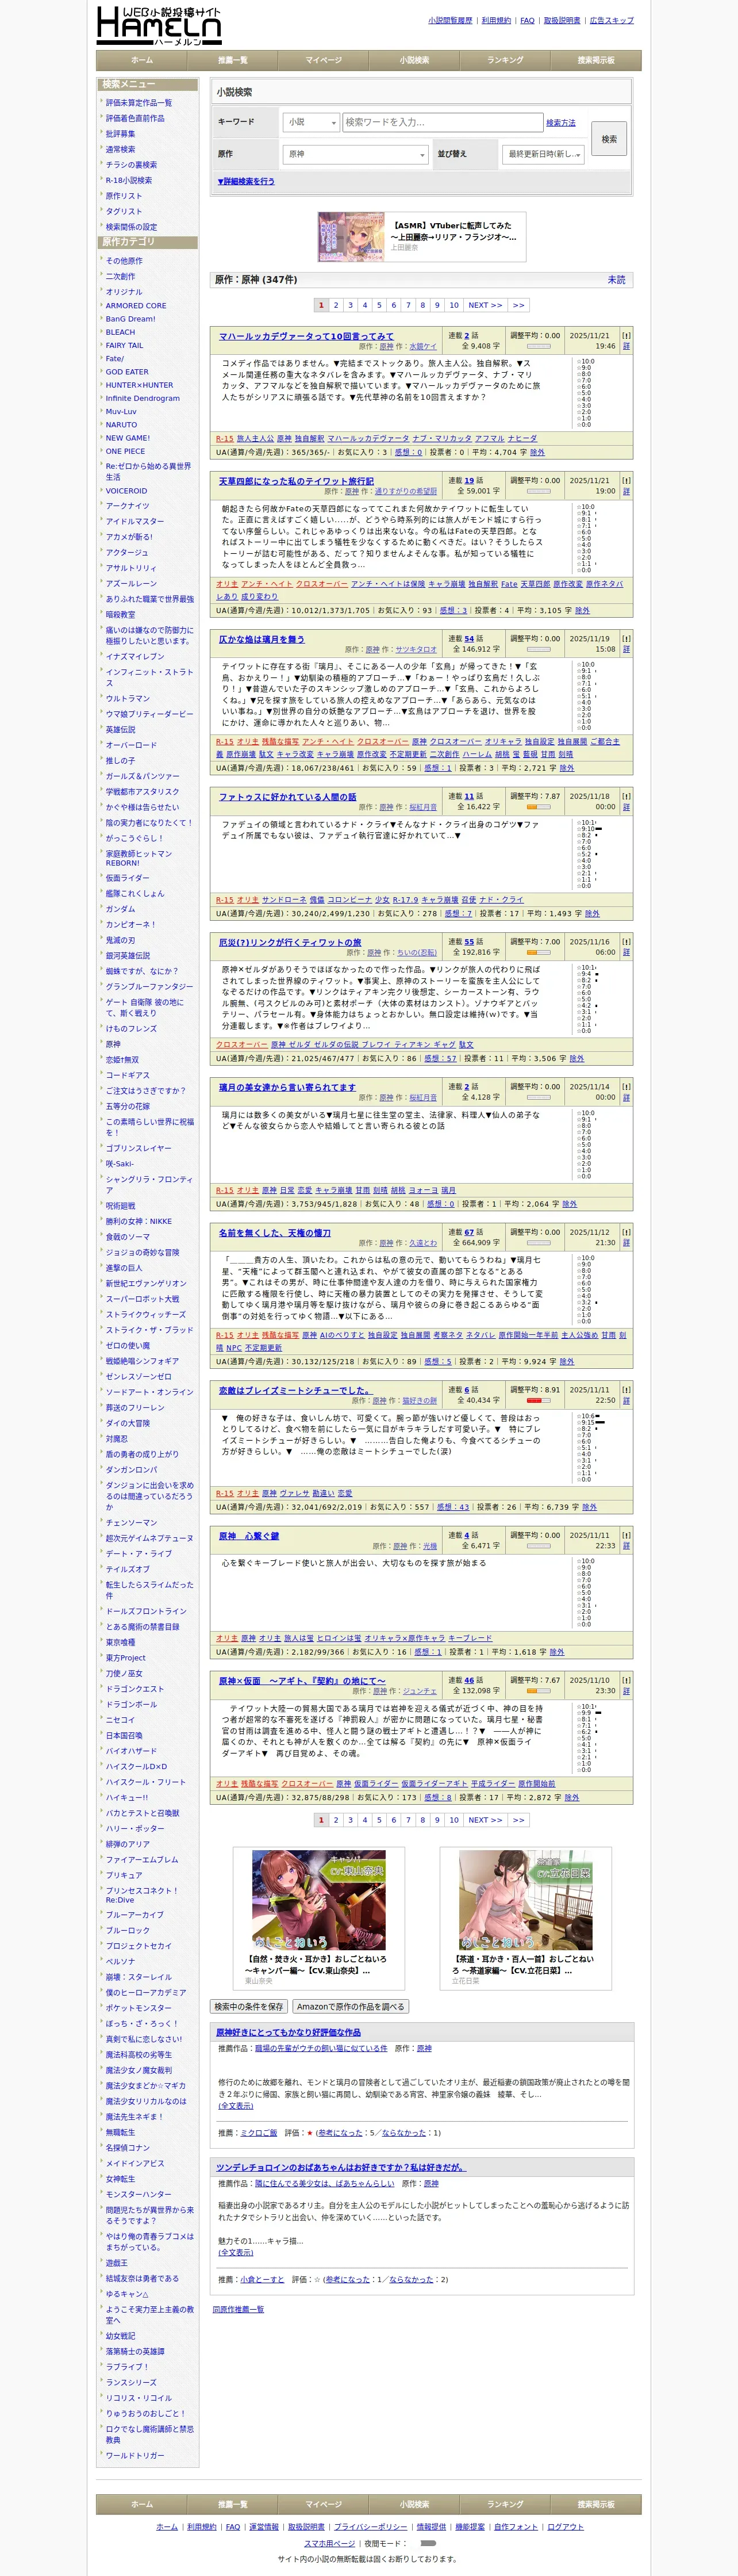738x2576 pixels.
Task: Open 検索関係の設定 in search menu
Action: click(131, 227)
